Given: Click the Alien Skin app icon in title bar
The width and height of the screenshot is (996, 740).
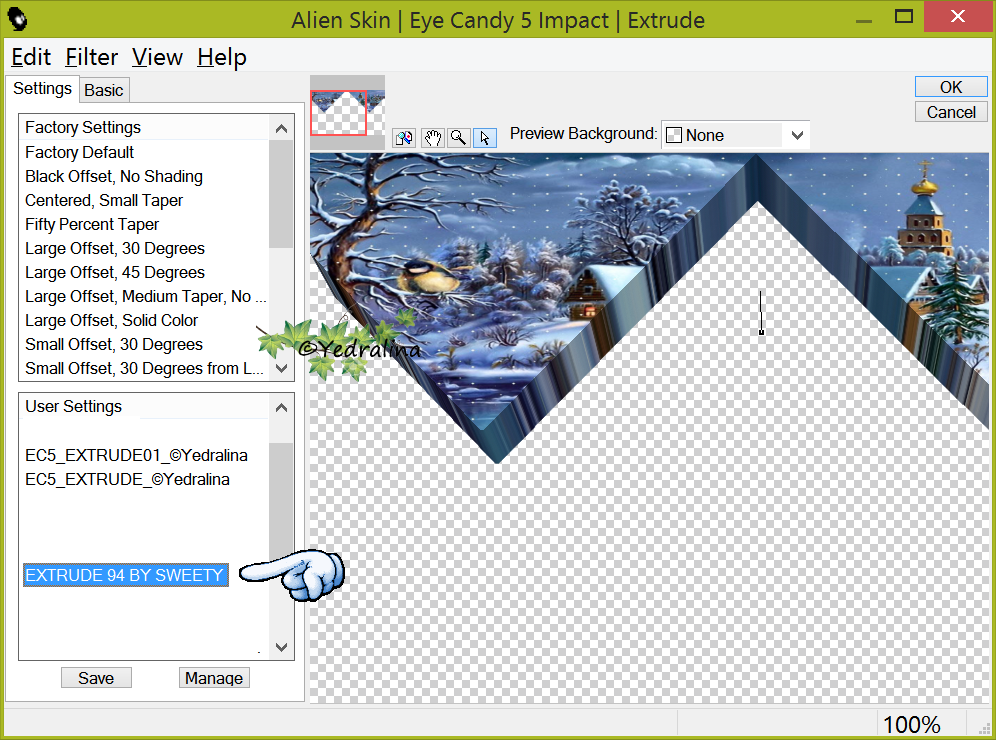Looking at the screenshot, I should pos(18,19).
